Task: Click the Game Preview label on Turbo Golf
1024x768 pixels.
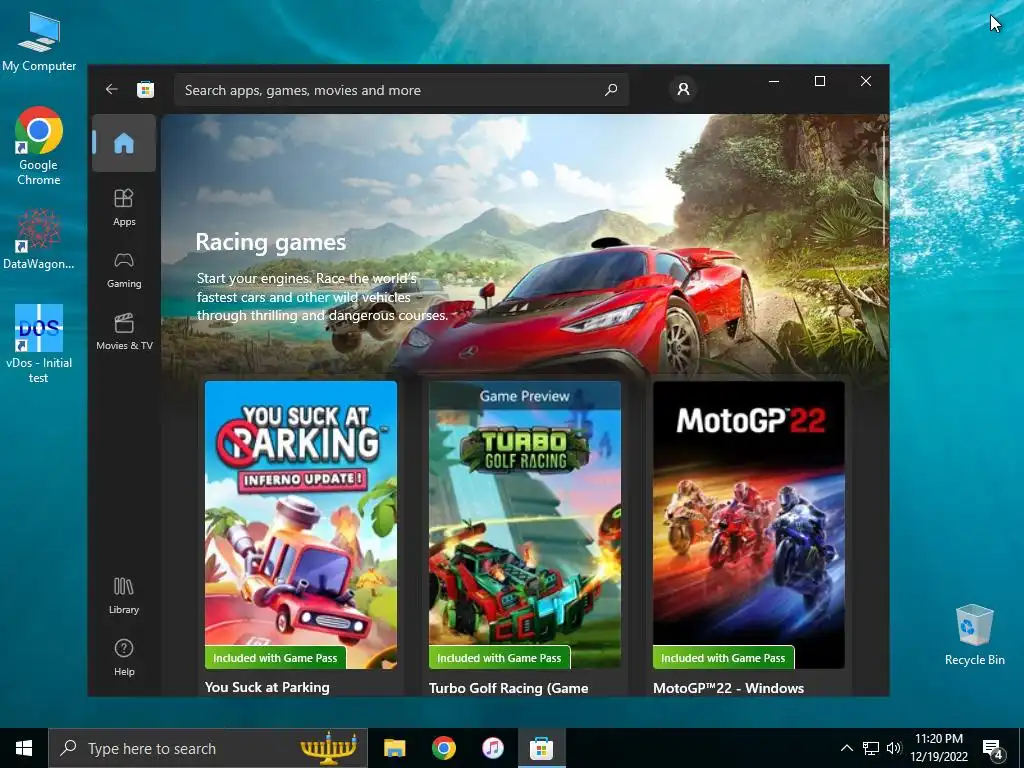Action: click(x=524, y=396)
